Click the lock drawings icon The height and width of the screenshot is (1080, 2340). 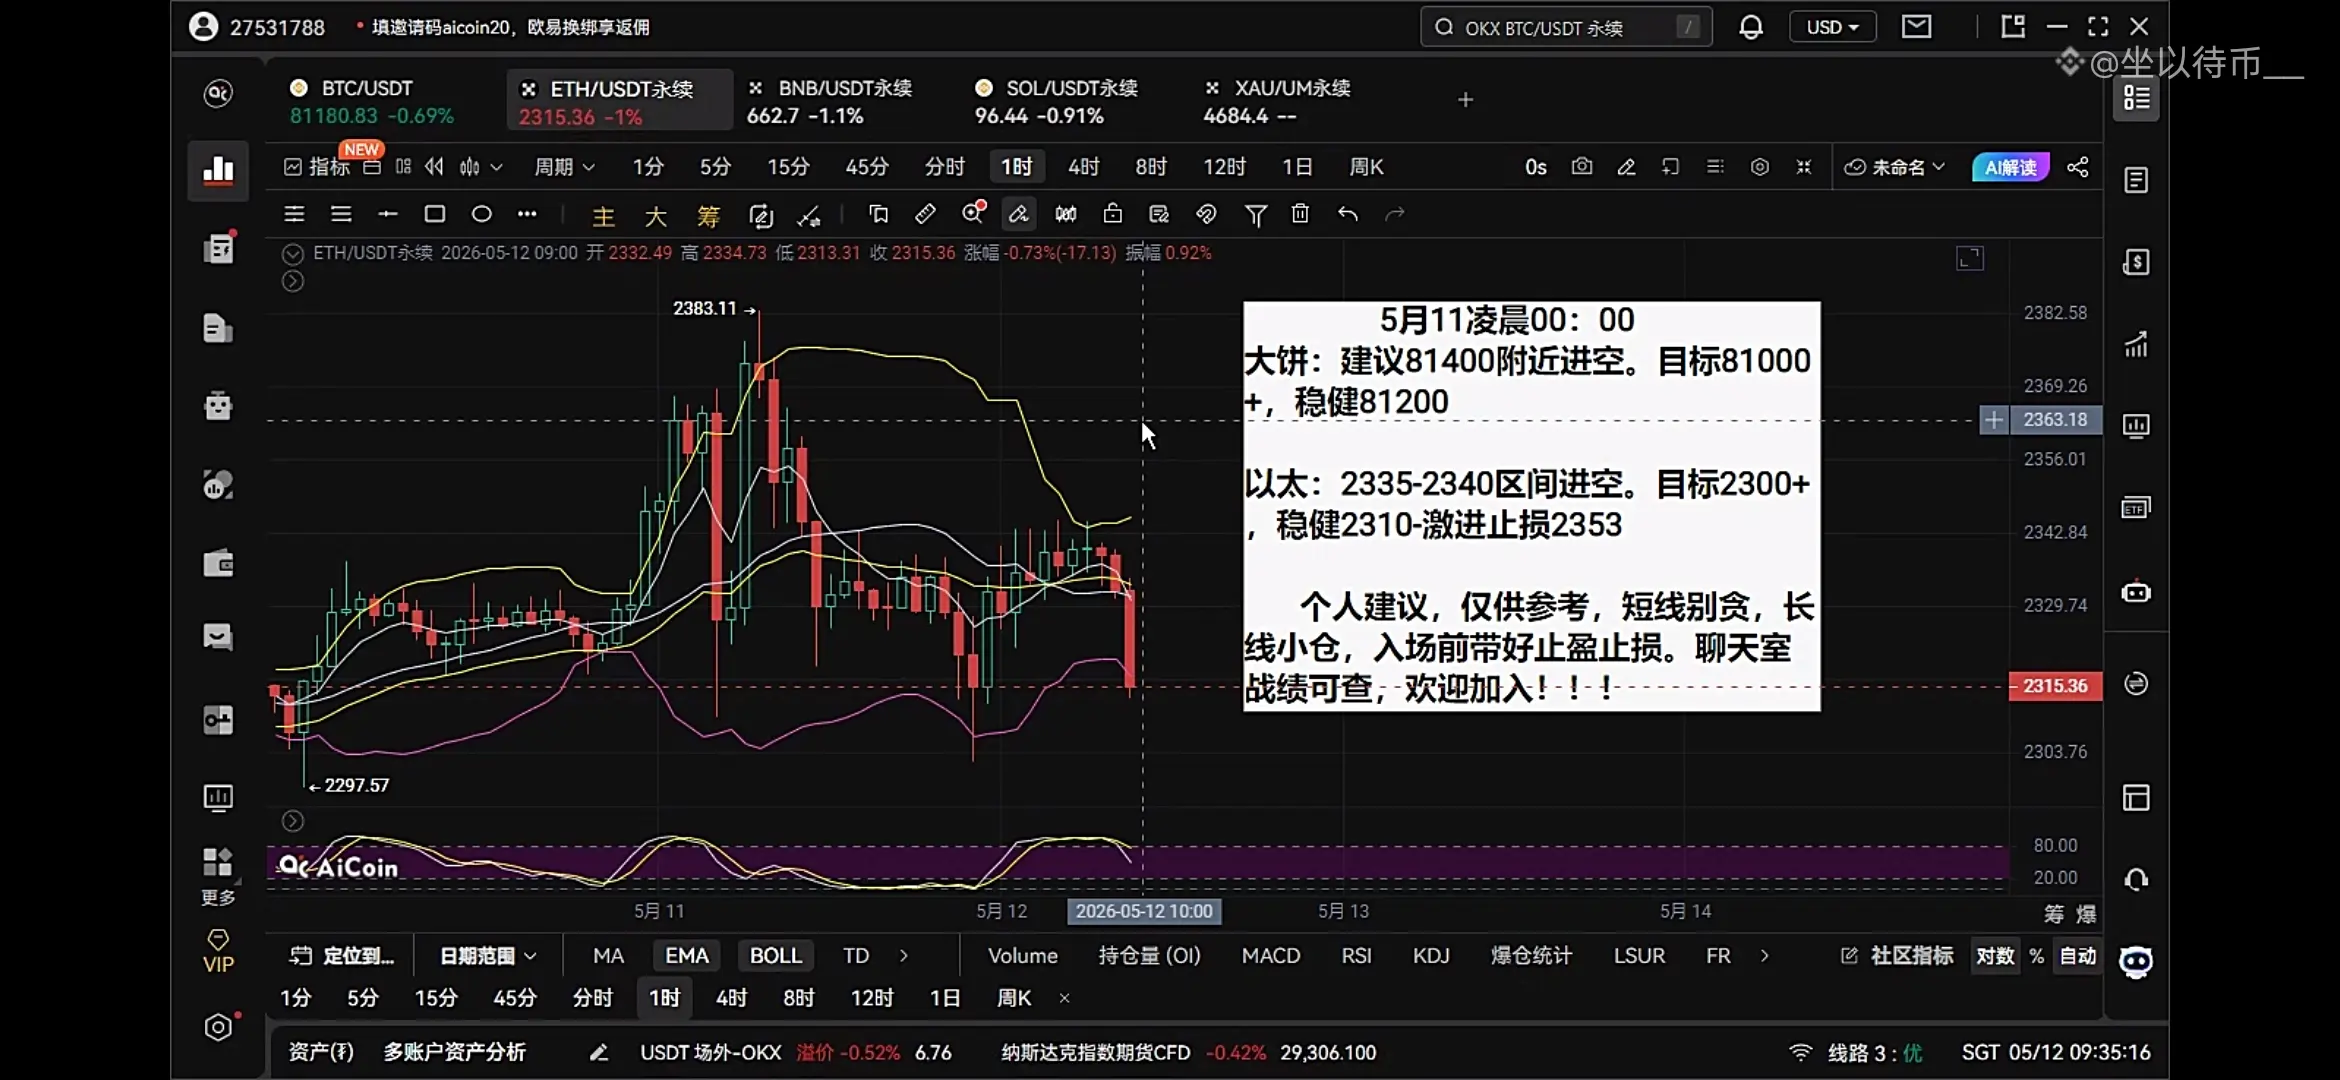pos(1112,214)
